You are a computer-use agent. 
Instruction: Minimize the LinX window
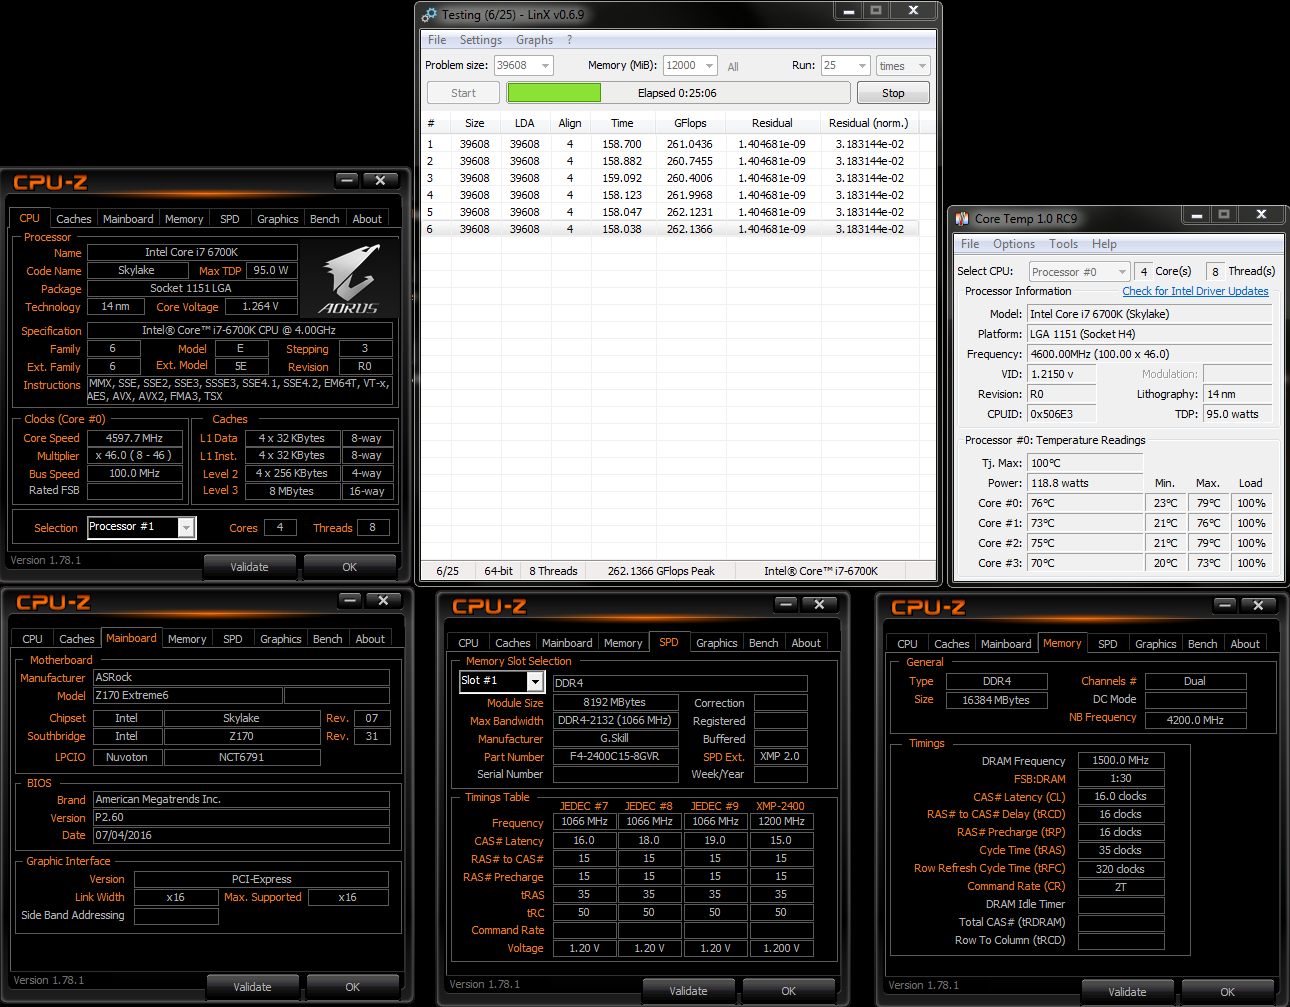[849, 11]
